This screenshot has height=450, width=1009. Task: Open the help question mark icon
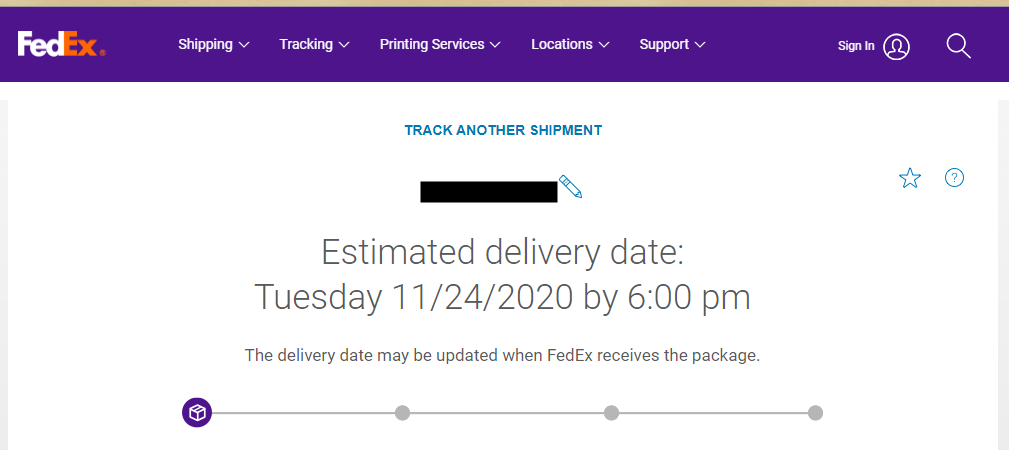954,178
